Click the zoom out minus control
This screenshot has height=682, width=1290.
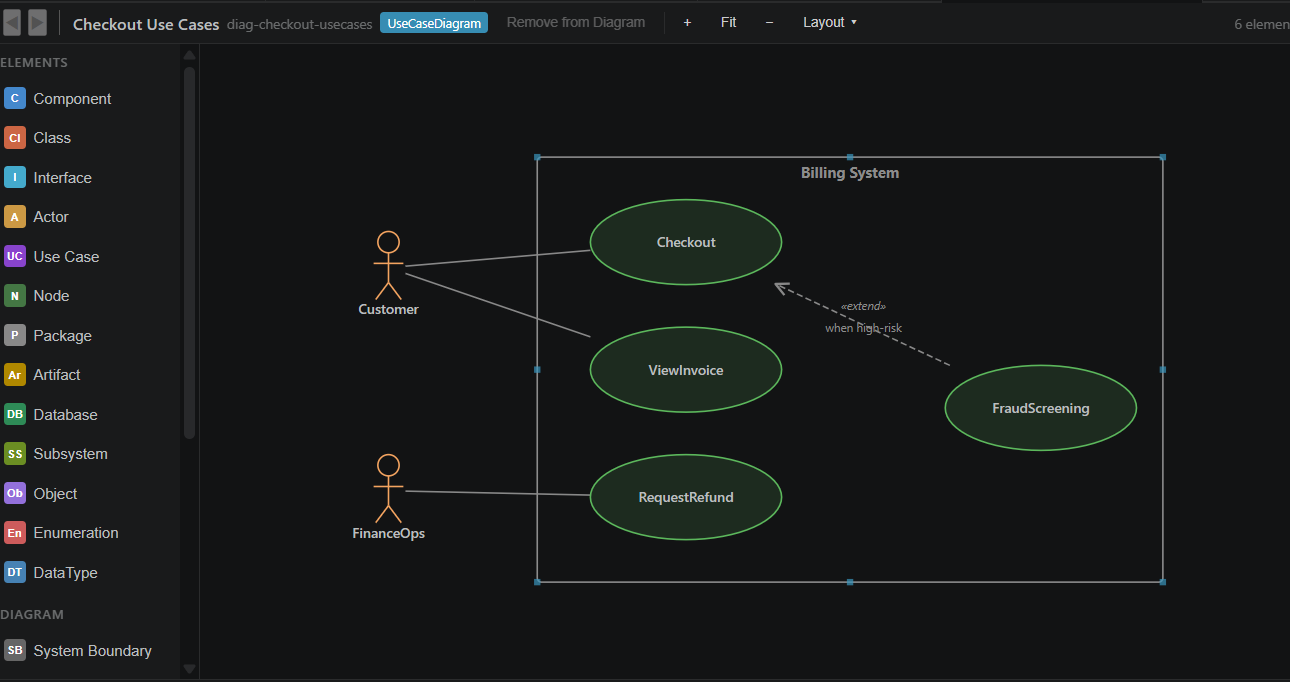click(768, 21)
